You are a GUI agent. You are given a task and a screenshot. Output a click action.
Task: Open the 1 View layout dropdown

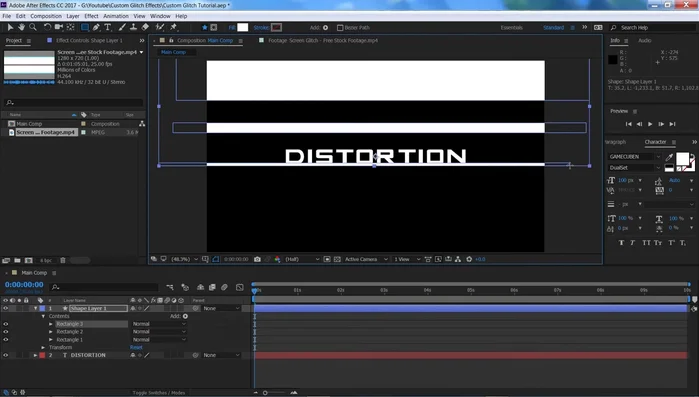[407, 259]
